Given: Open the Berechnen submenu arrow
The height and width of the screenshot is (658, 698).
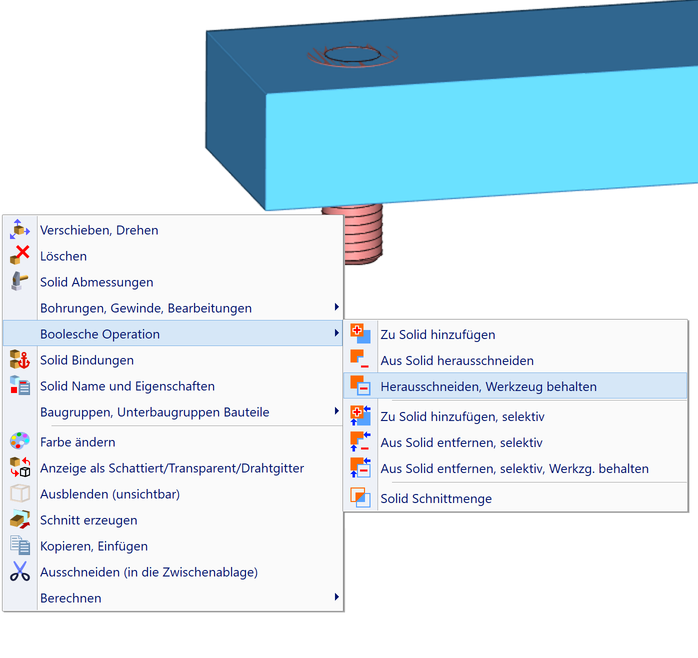Looking at the screenshot, I should click(x=337, y=598).
